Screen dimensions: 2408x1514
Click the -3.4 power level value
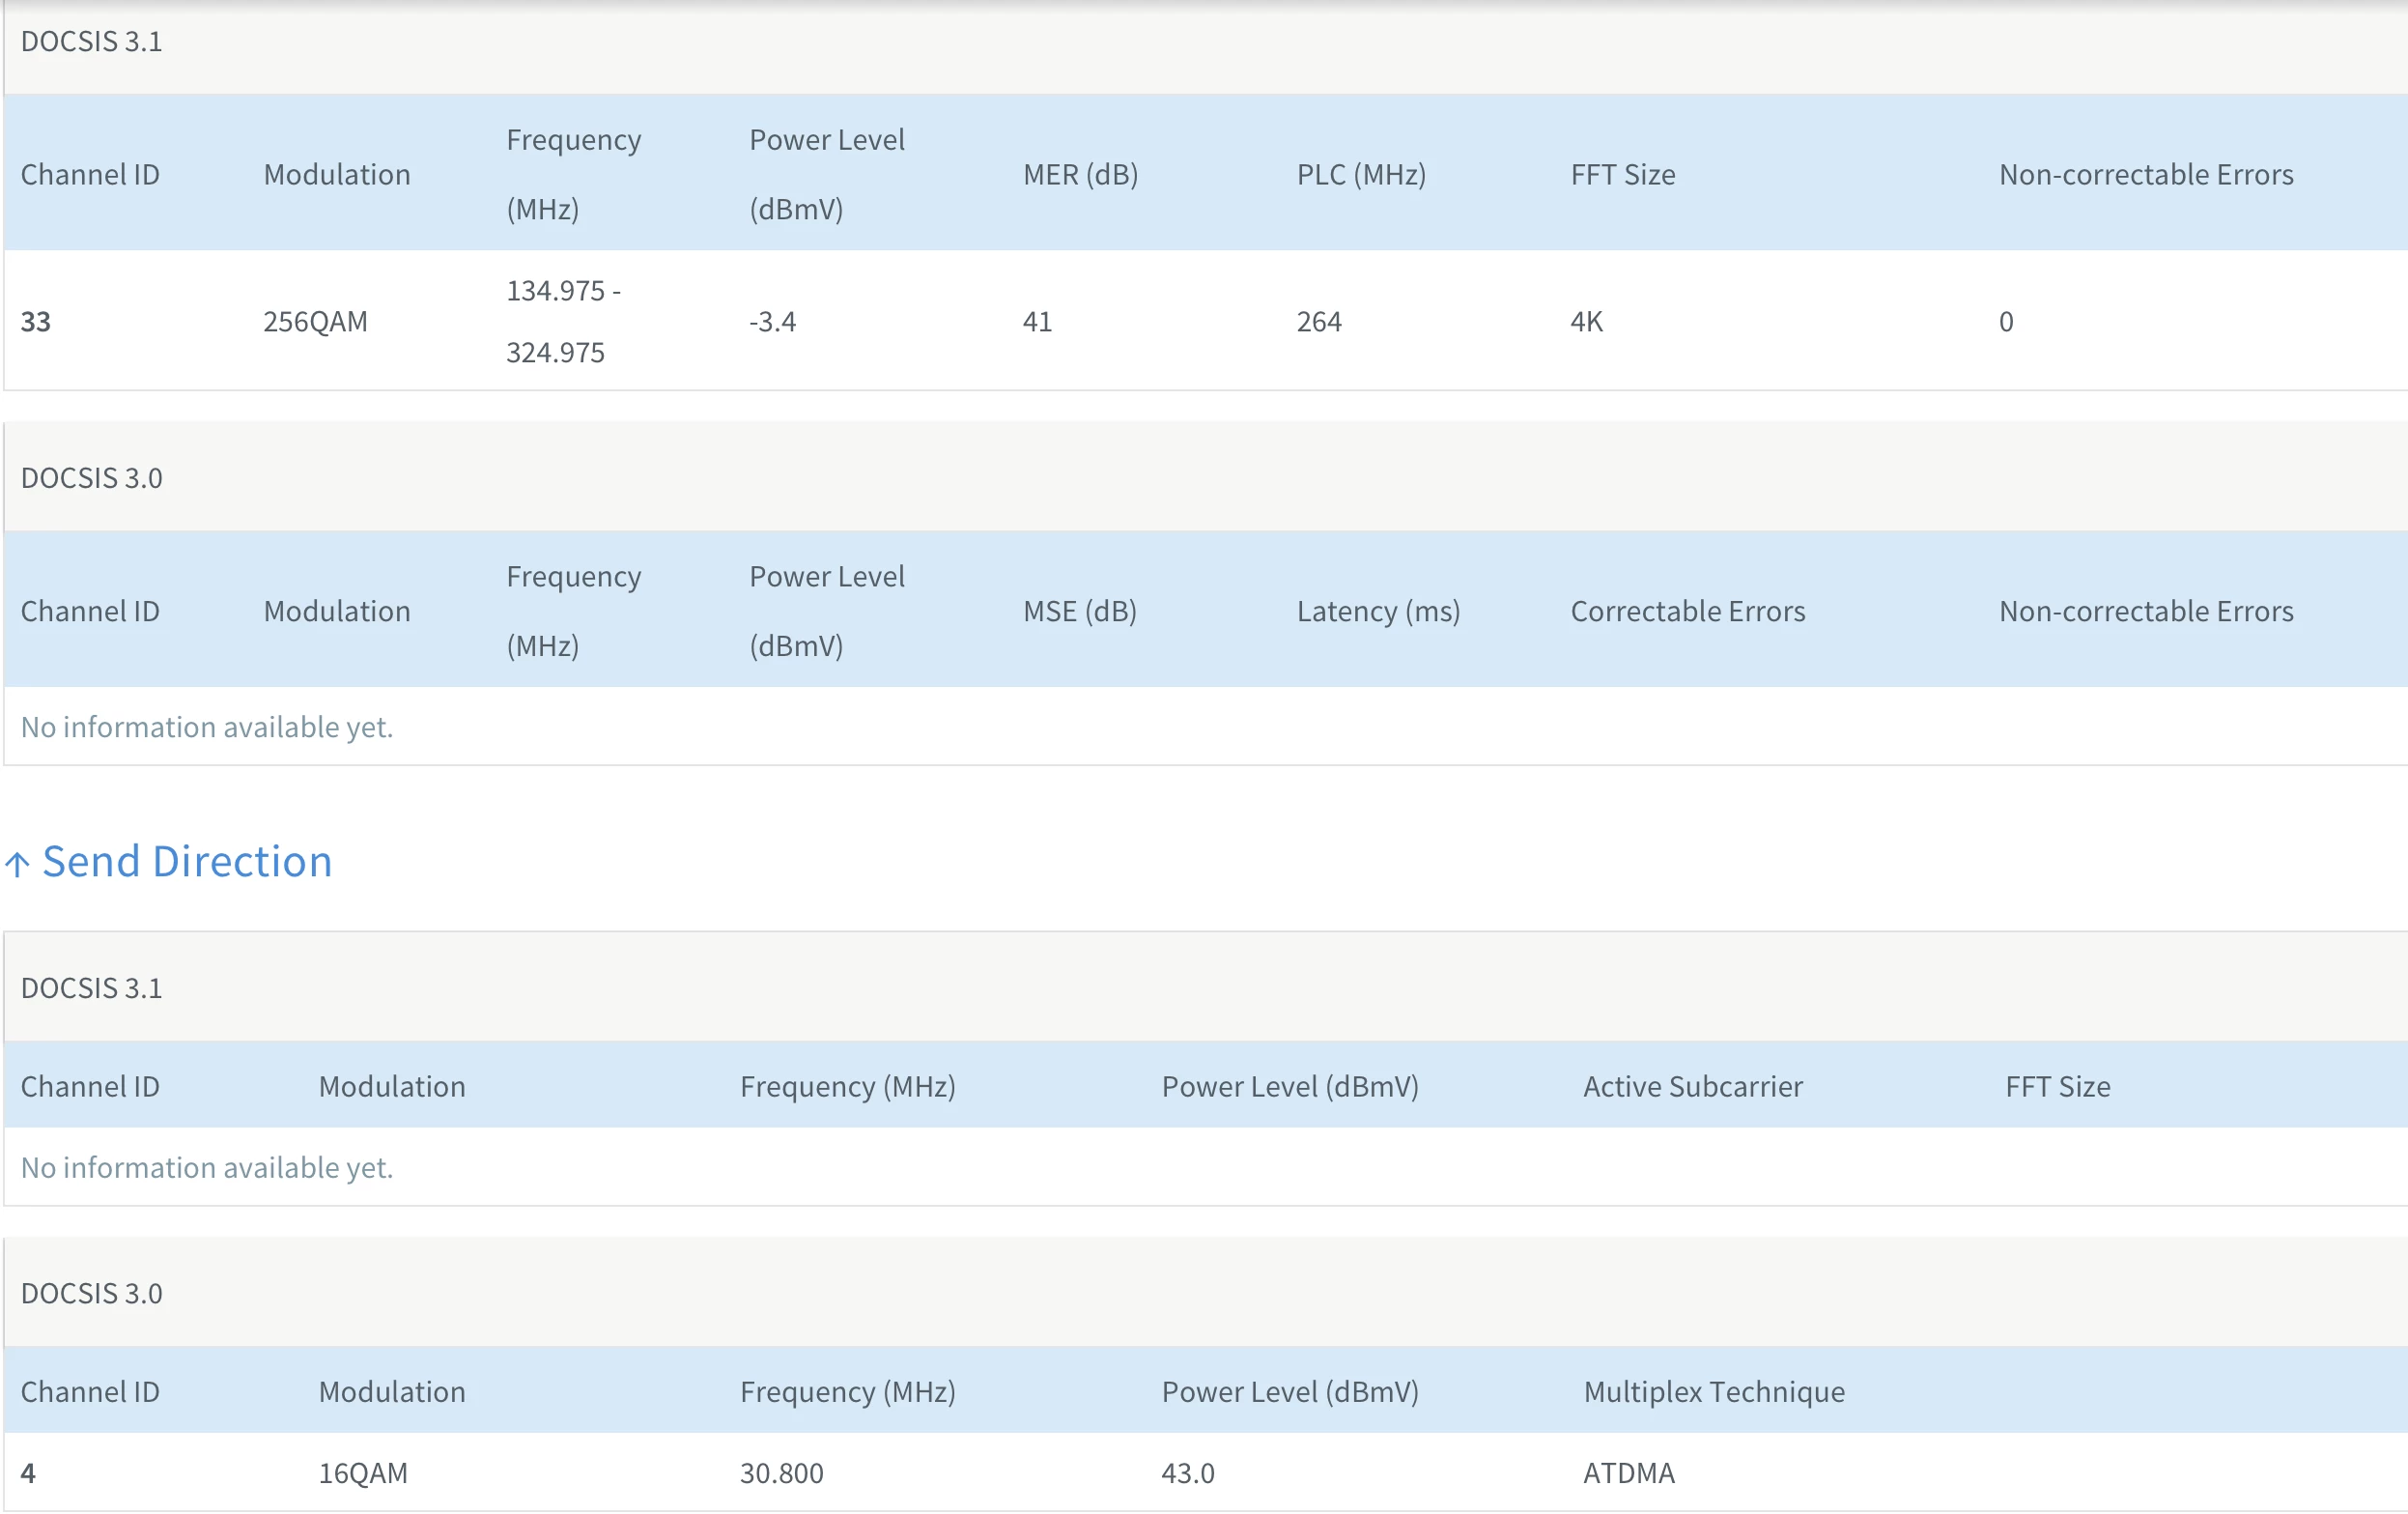point(772,321)
